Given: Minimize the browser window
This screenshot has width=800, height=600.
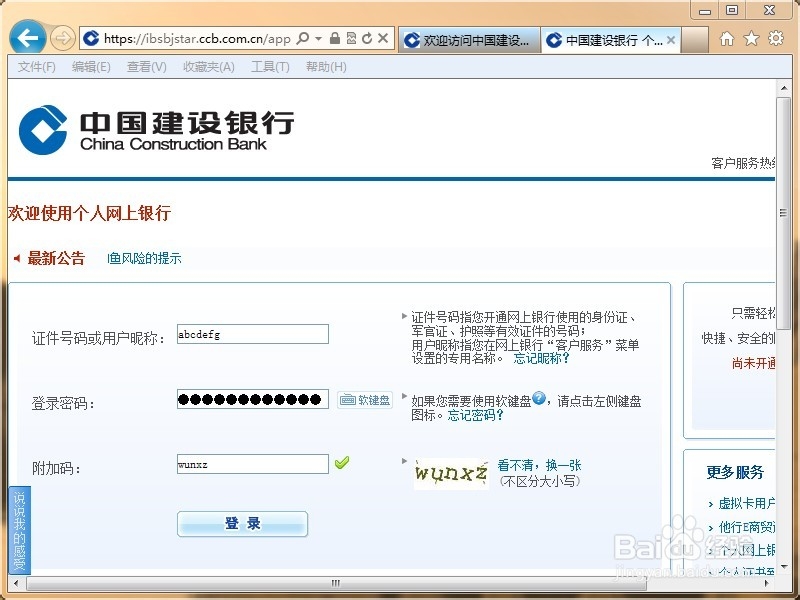Looking at the screenshot, I should pos(705,11).
